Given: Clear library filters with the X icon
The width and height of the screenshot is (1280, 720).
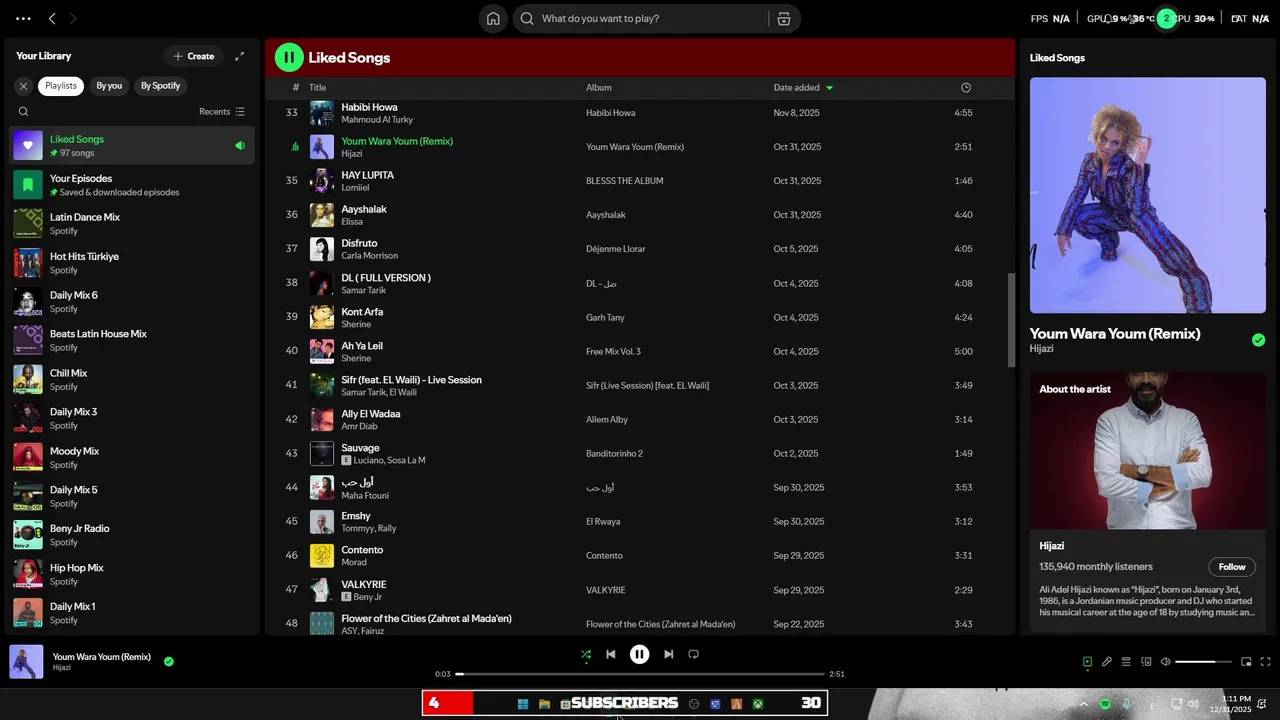Looking at the screenshot, I should pos(23,86).
